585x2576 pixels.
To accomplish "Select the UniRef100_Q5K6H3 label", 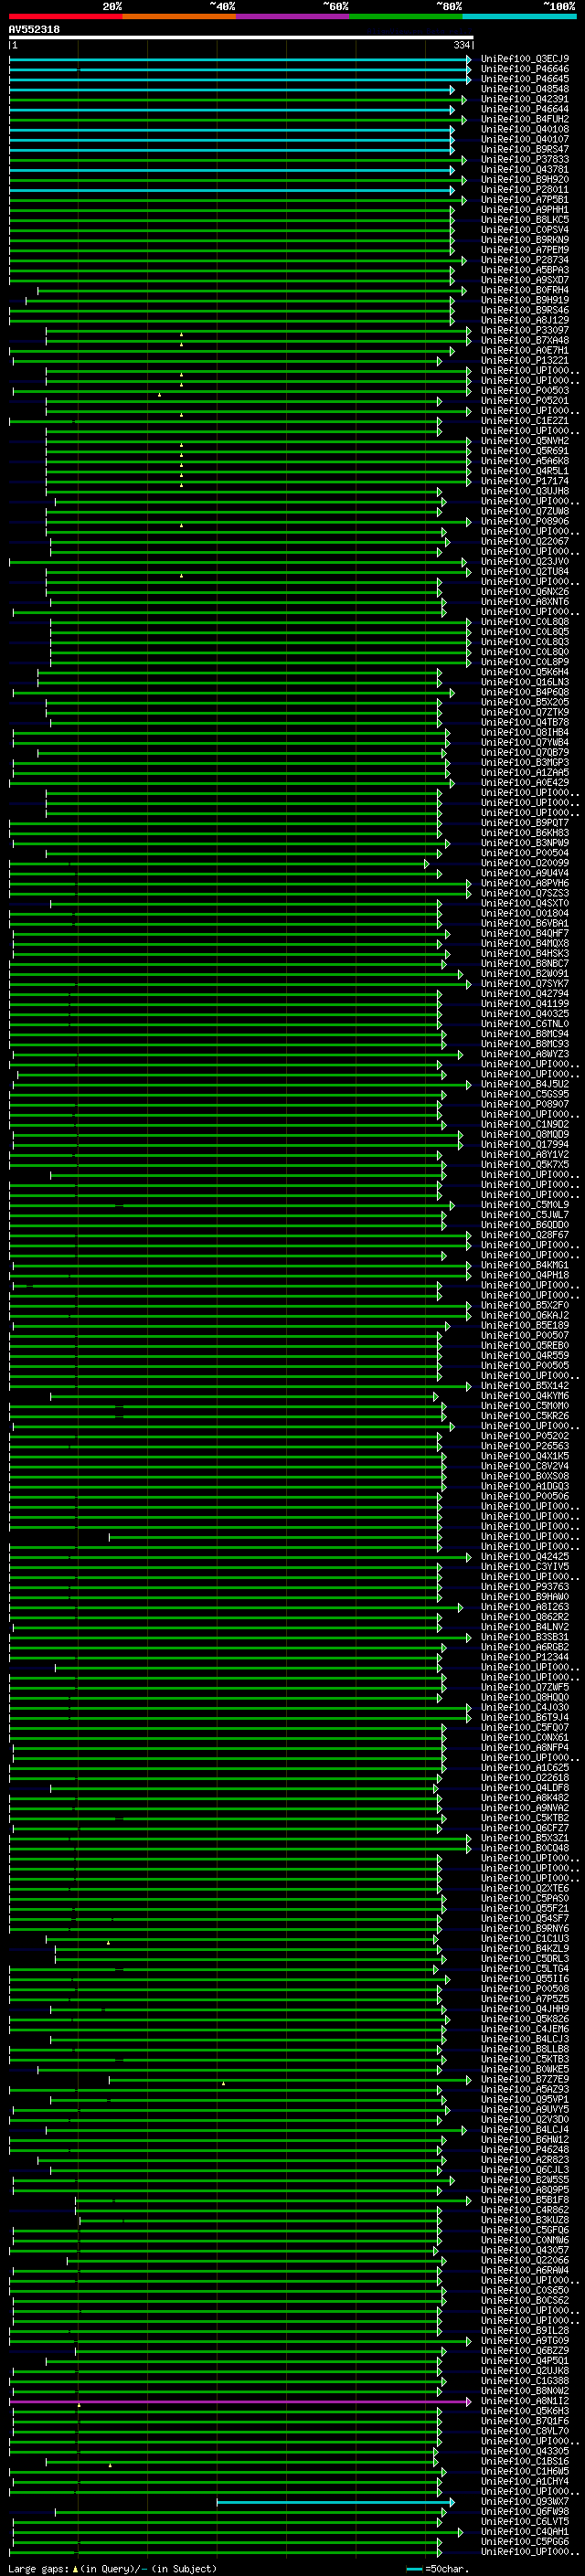I will coord(525,2410).
